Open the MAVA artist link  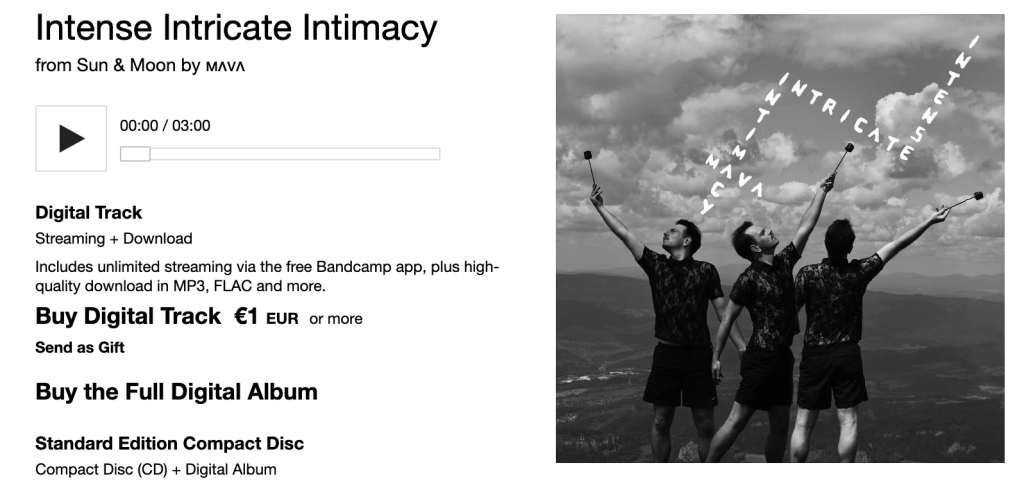(x=225, y=66)
